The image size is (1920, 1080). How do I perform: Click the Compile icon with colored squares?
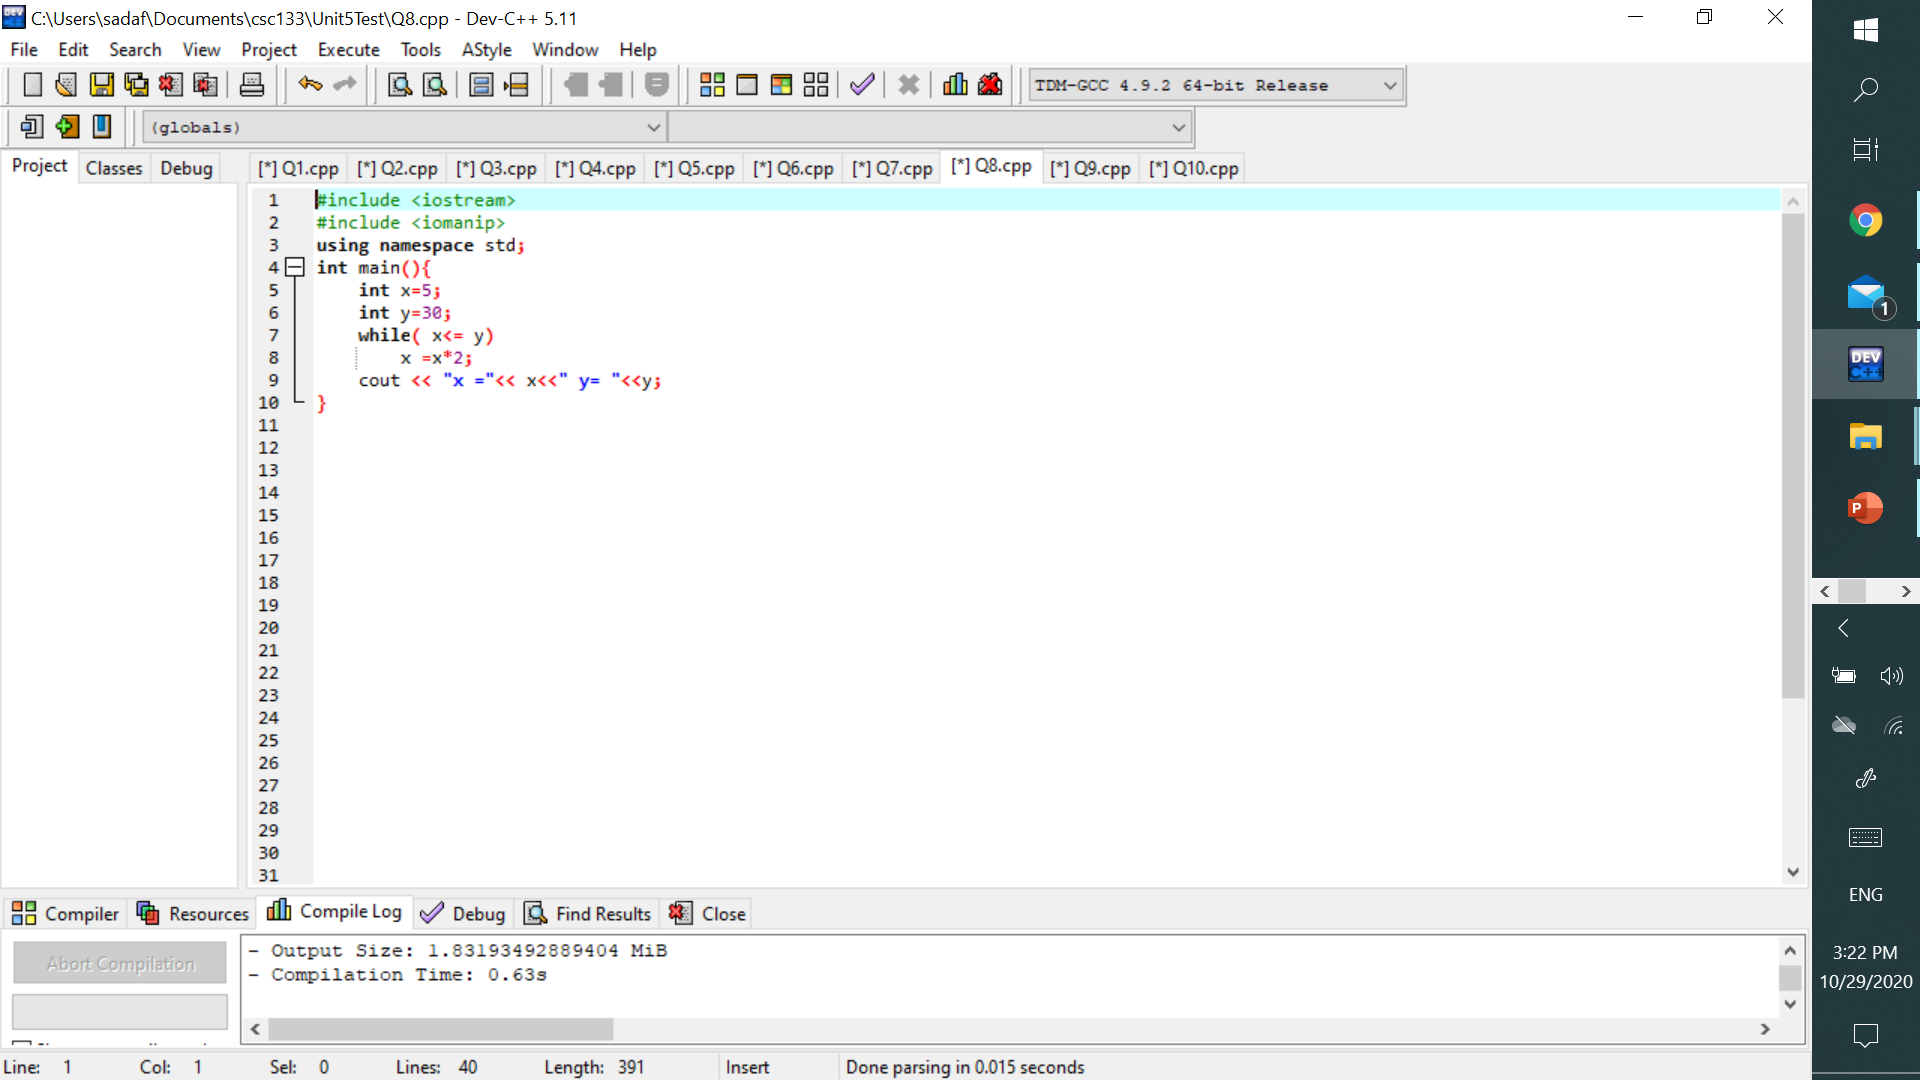[x=712, y=85]
